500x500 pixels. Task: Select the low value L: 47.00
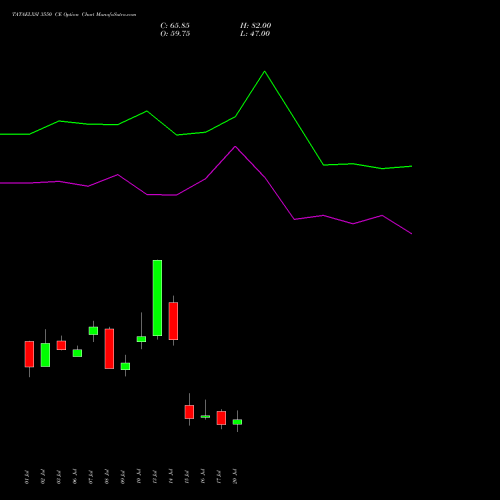(x=255, y=34)
